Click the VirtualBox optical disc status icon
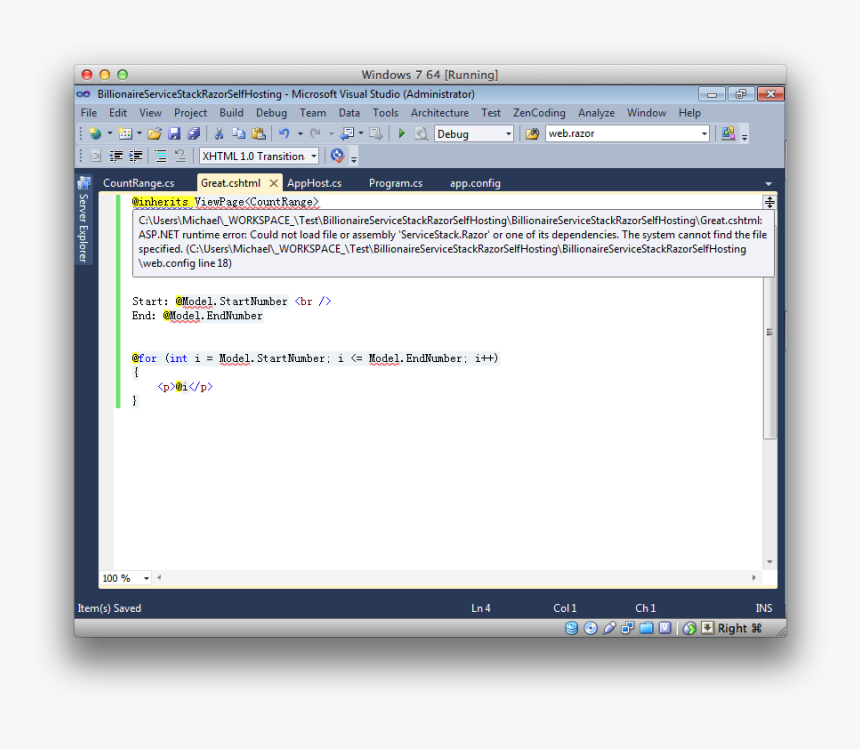Image resolution: width=860 pixels, height=749 pixels. (x=591, y=628)
